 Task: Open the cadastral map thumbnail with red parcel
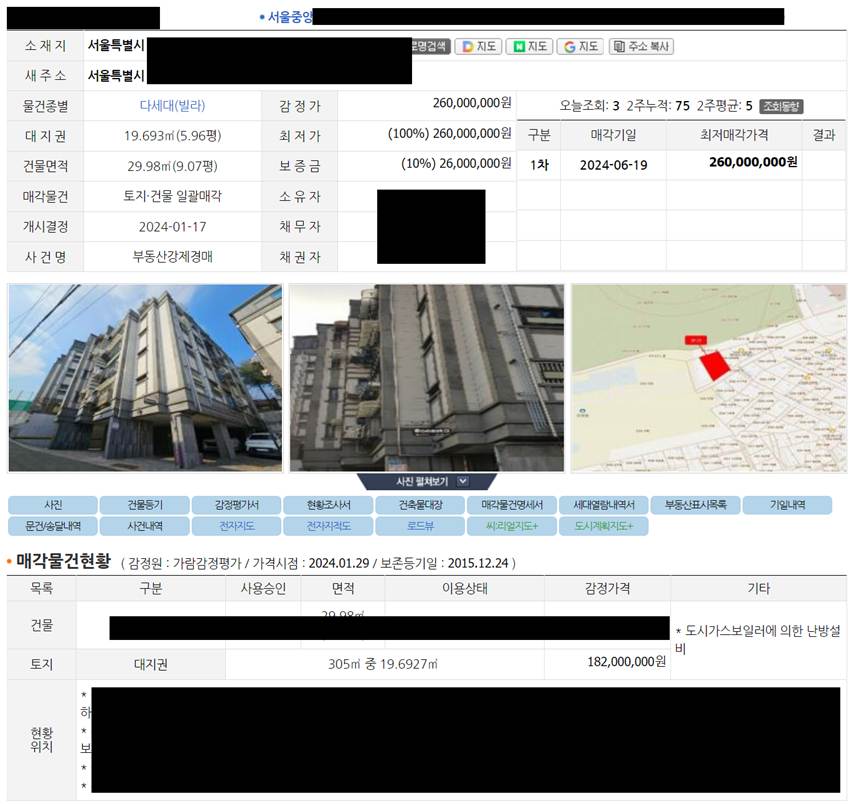[708, 377]
